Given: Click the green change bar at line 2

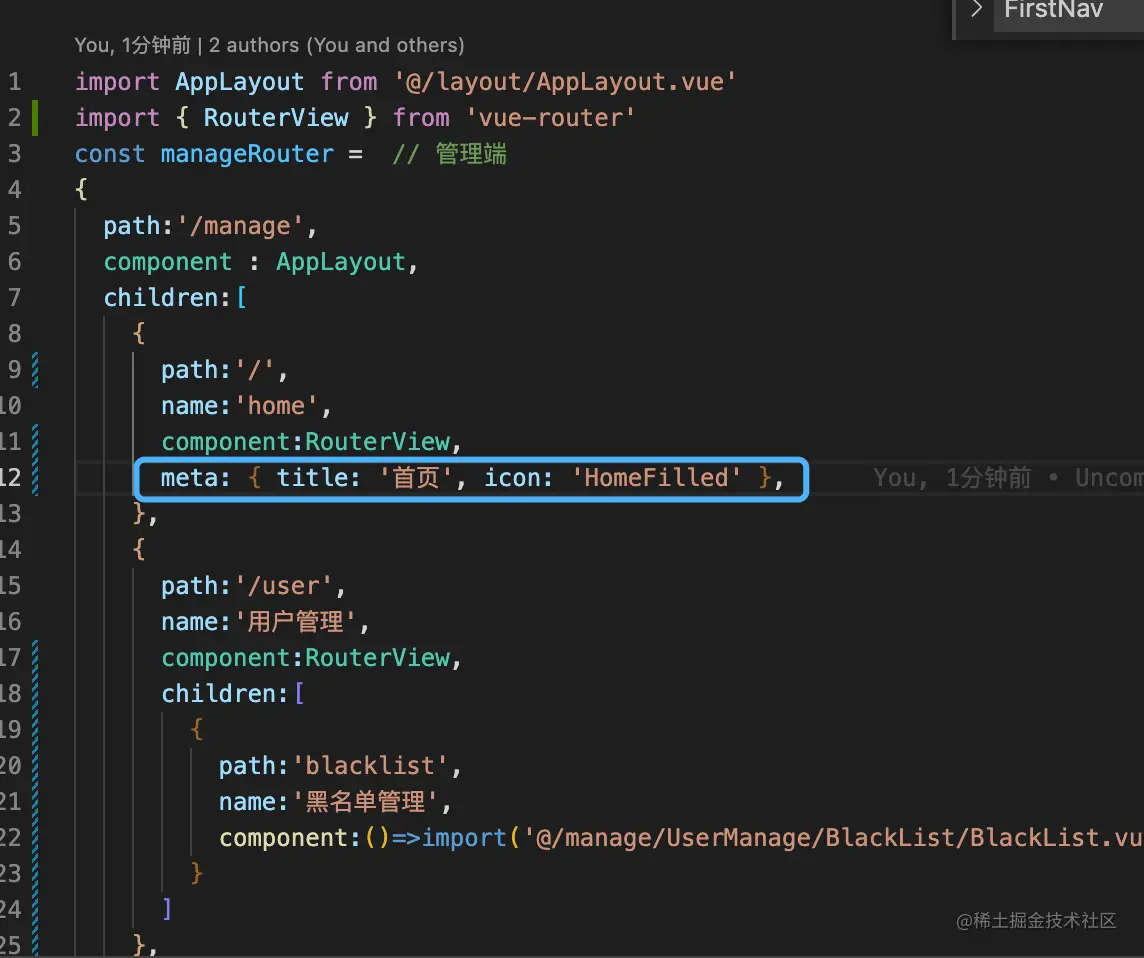Looking at the screenshot, I should [34, 117].
